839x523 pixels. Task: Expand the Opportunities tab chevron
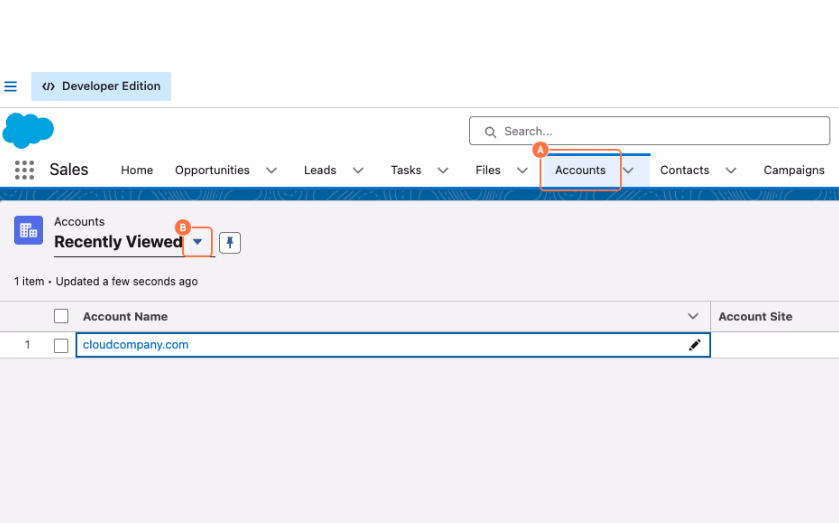(272, 170)
